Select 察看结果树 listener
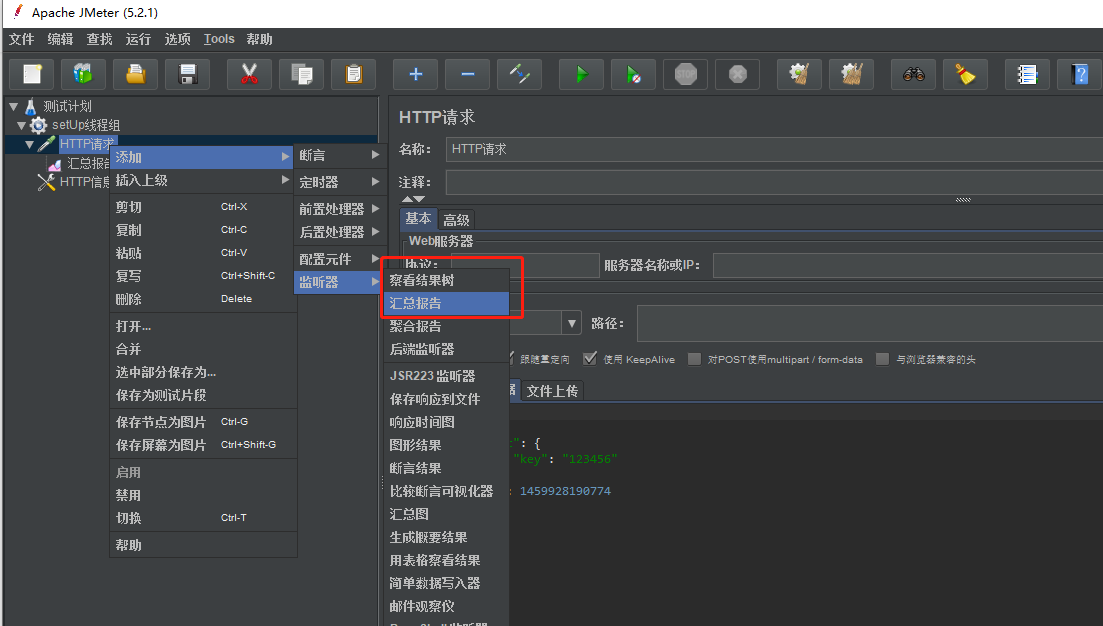The height and width of the screenshot is (626, 1103). (x=447, y=280)
